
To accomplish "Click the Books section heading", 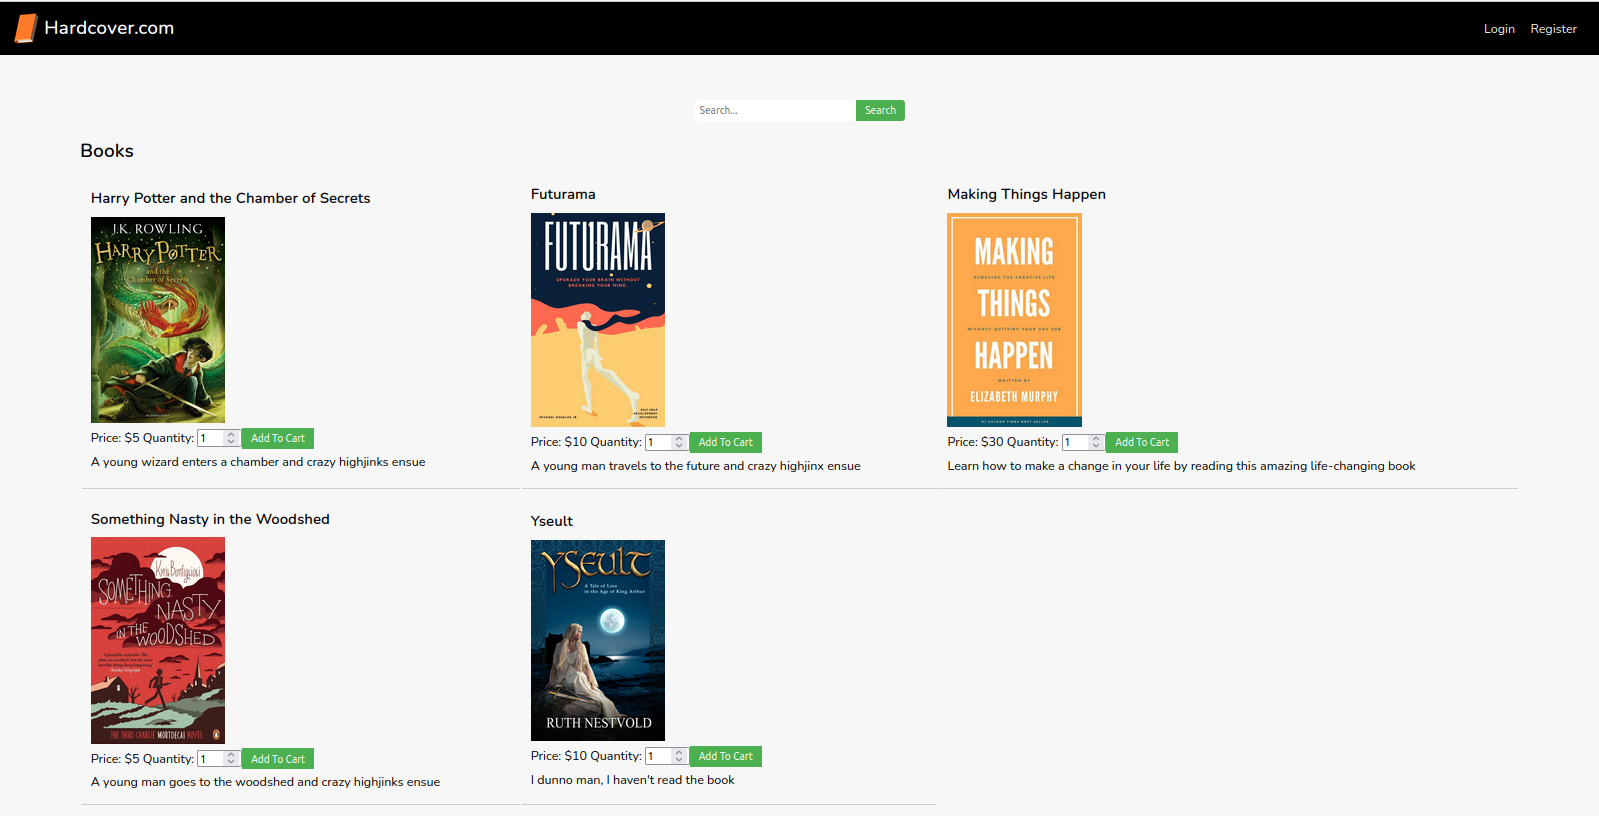I will pyautogui.click(x=107, y=151).
